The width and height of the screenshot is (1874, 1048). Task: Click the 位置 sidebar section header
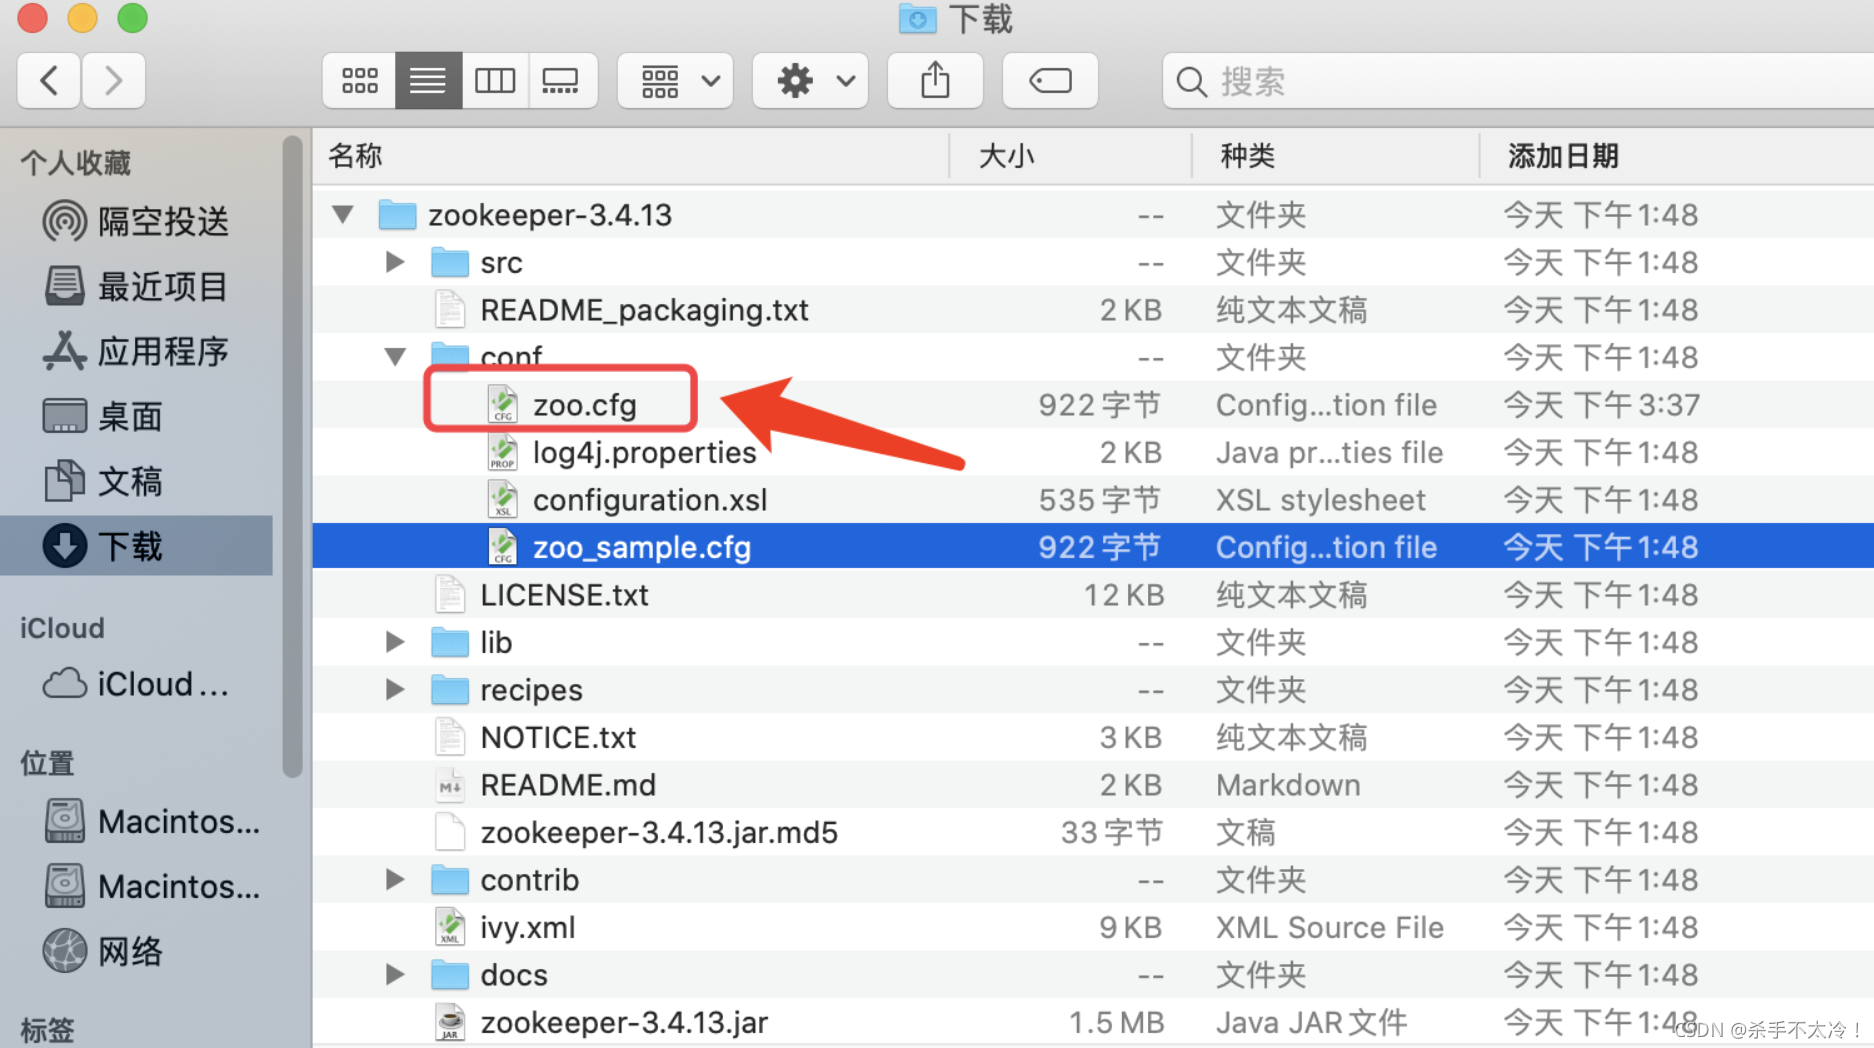tap(47, 763)
